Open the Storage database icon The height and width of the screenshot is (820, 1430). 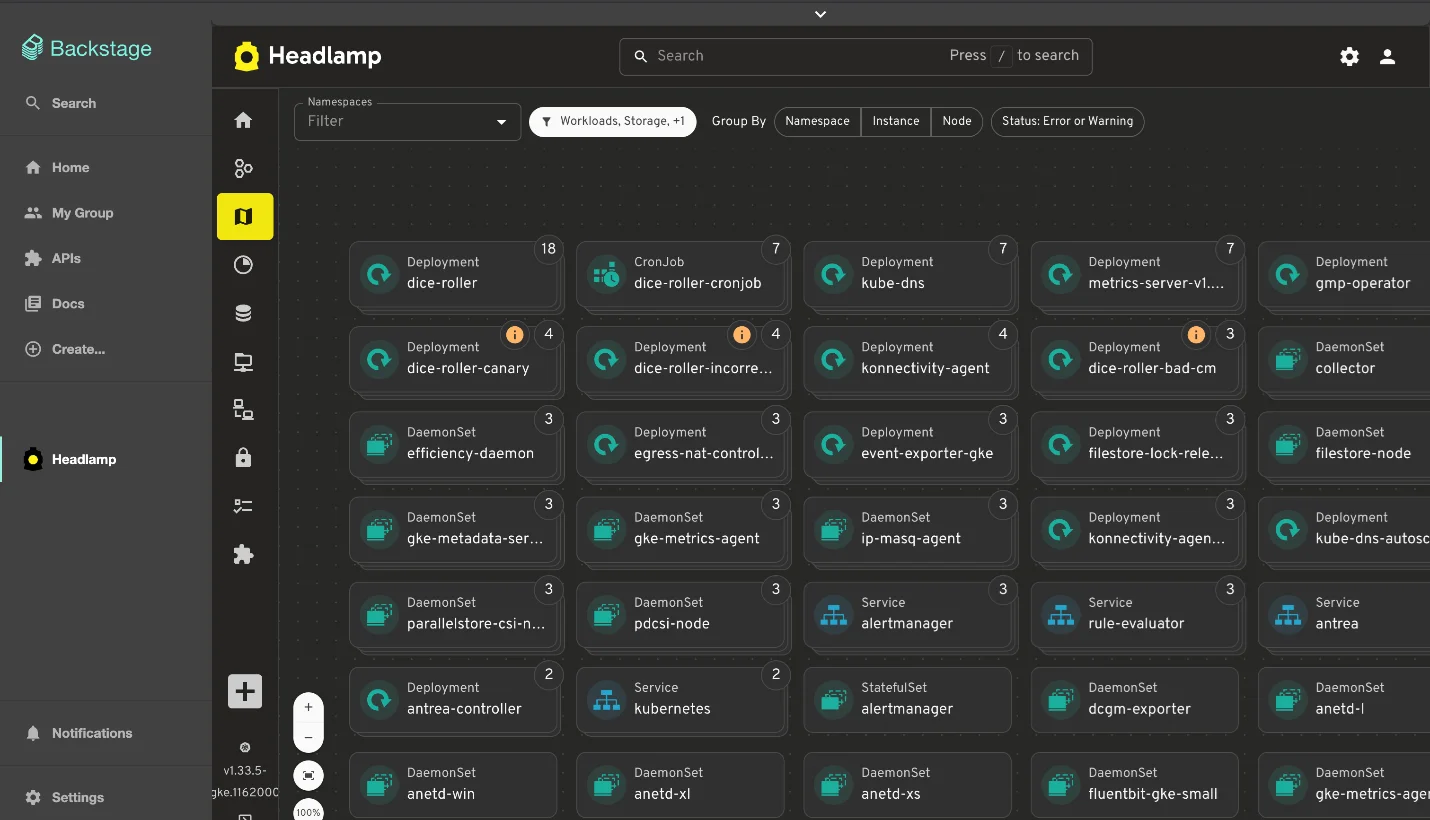coord(243,312)
